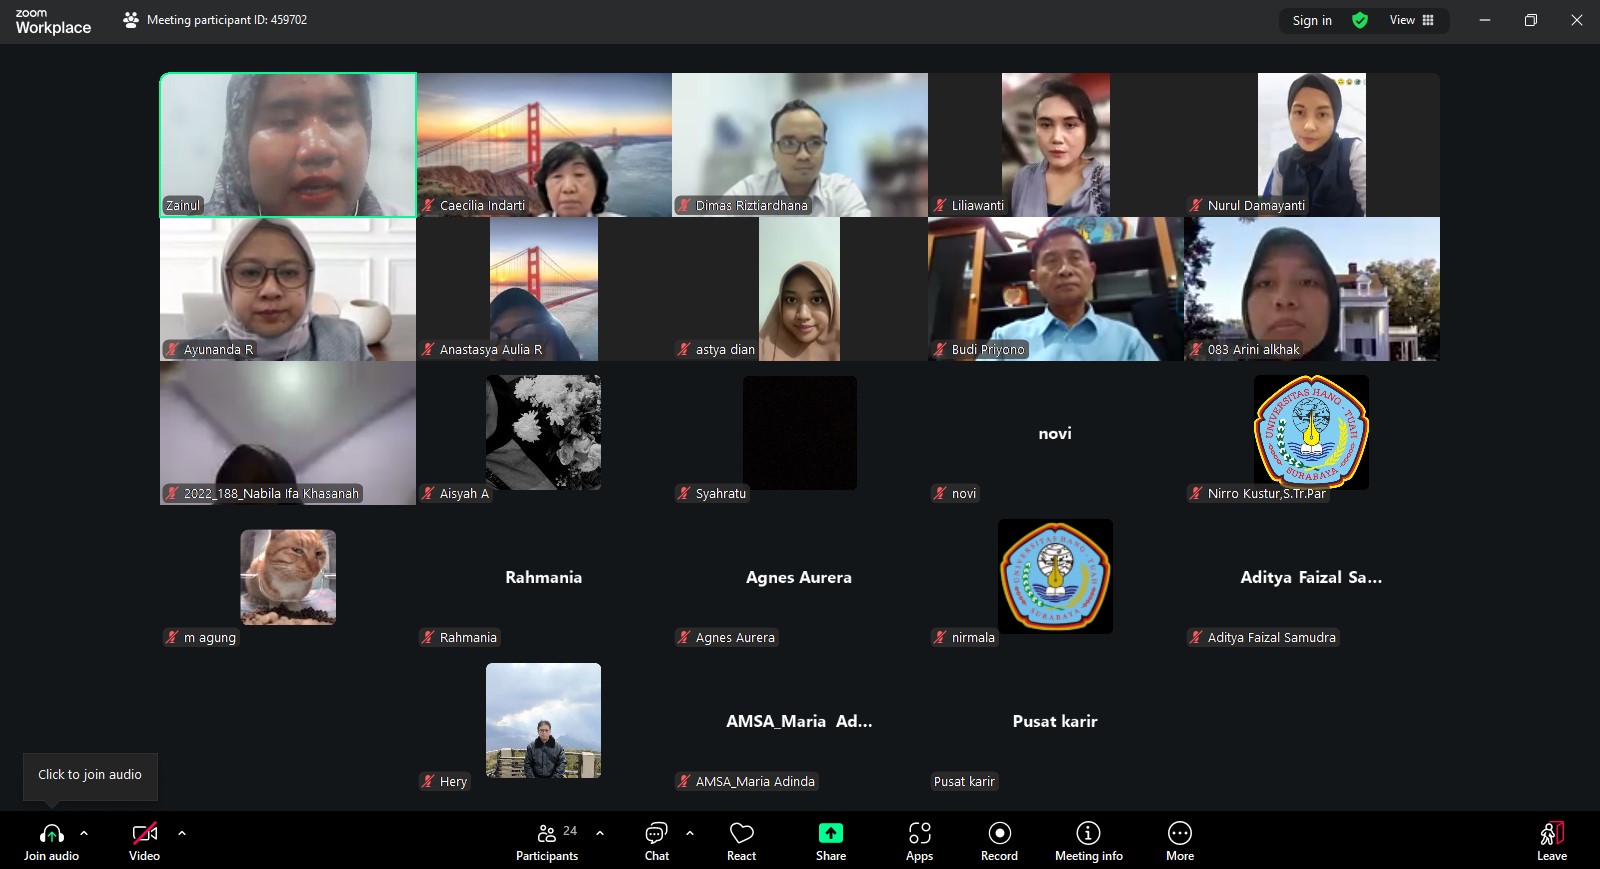Open Meeting info details
Viewport: 1600px width, 869px height.
pyautogui.click(x=1088, y=841)
